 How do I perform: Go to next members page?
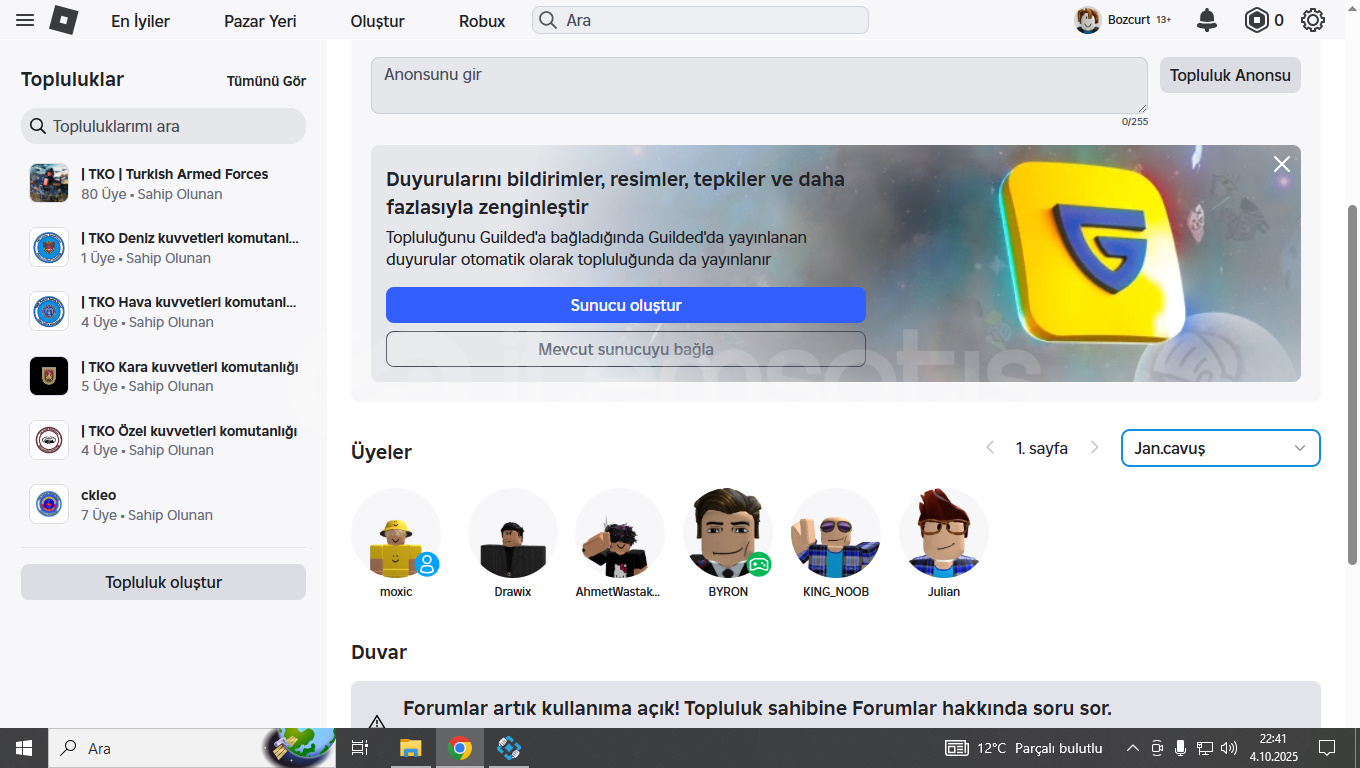click(x=1095, y=448)
